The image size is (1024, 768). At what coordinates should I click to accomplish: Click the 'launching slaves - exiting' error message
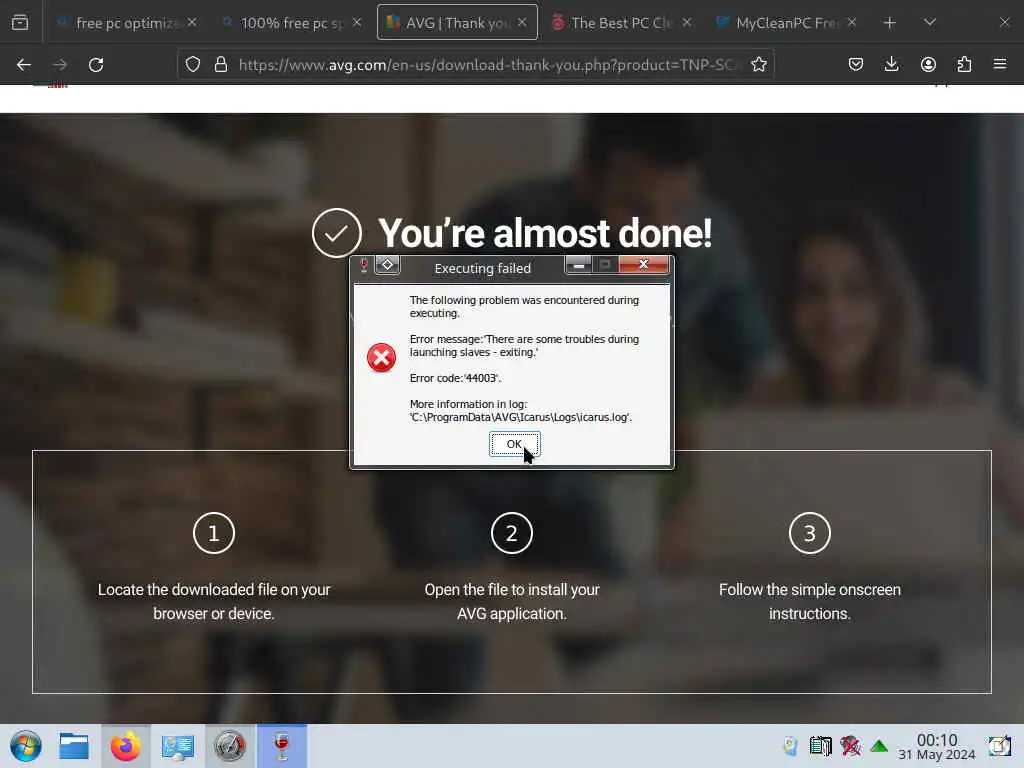point(524,345)
